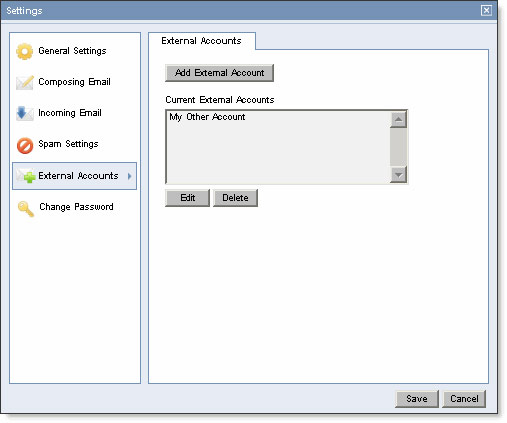
Task: Open General Settings in the sidebar
Action: tap(72, 51)
